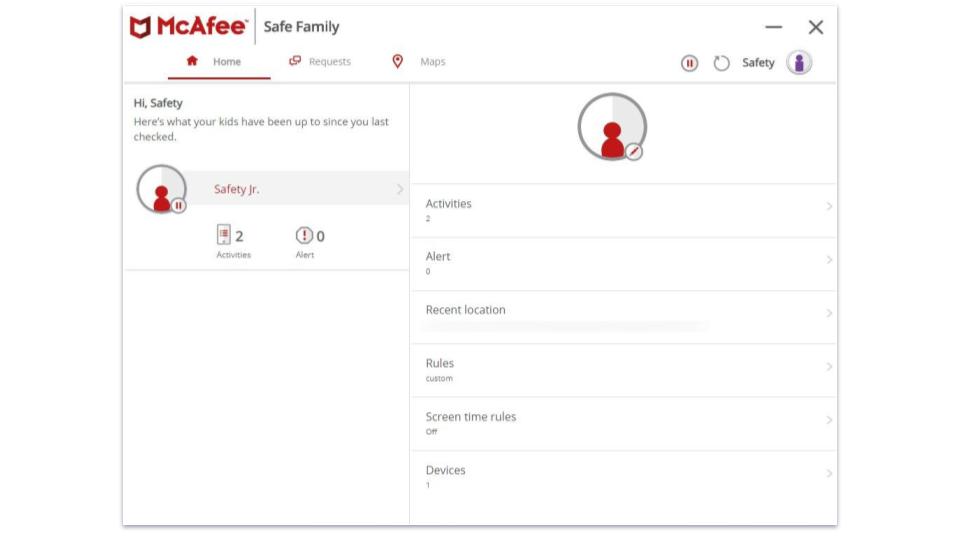Click the Requests chat bubbles icon

pyautogui.click(x=295, y=61)
